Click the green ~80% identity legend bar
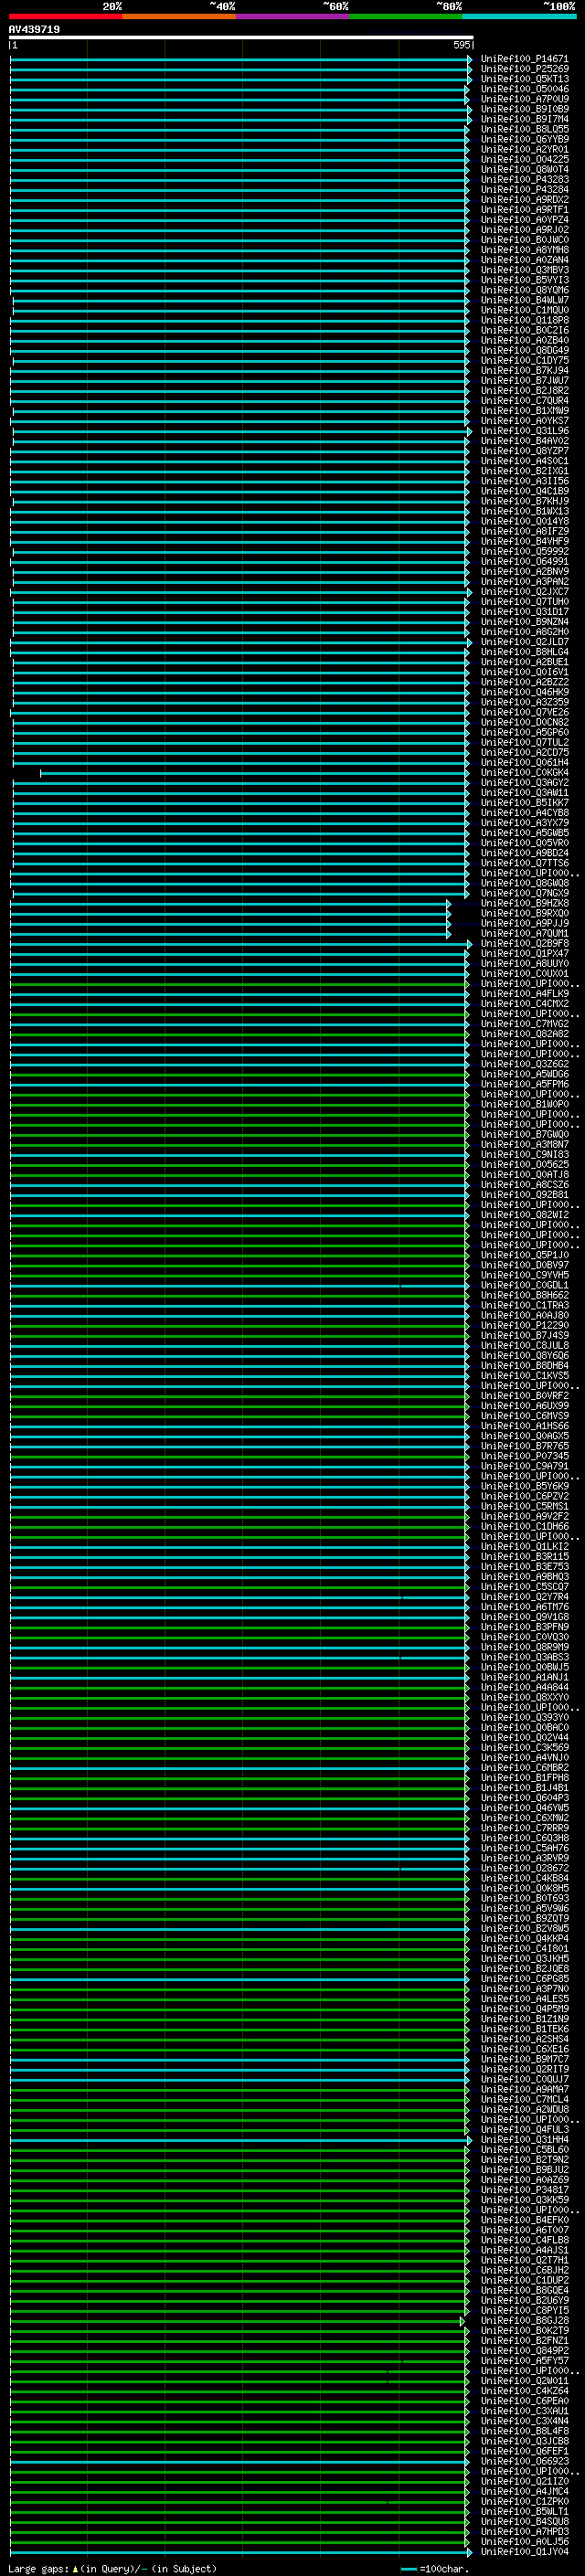Viewport: 585px width, 2576px height. [406, 16]
